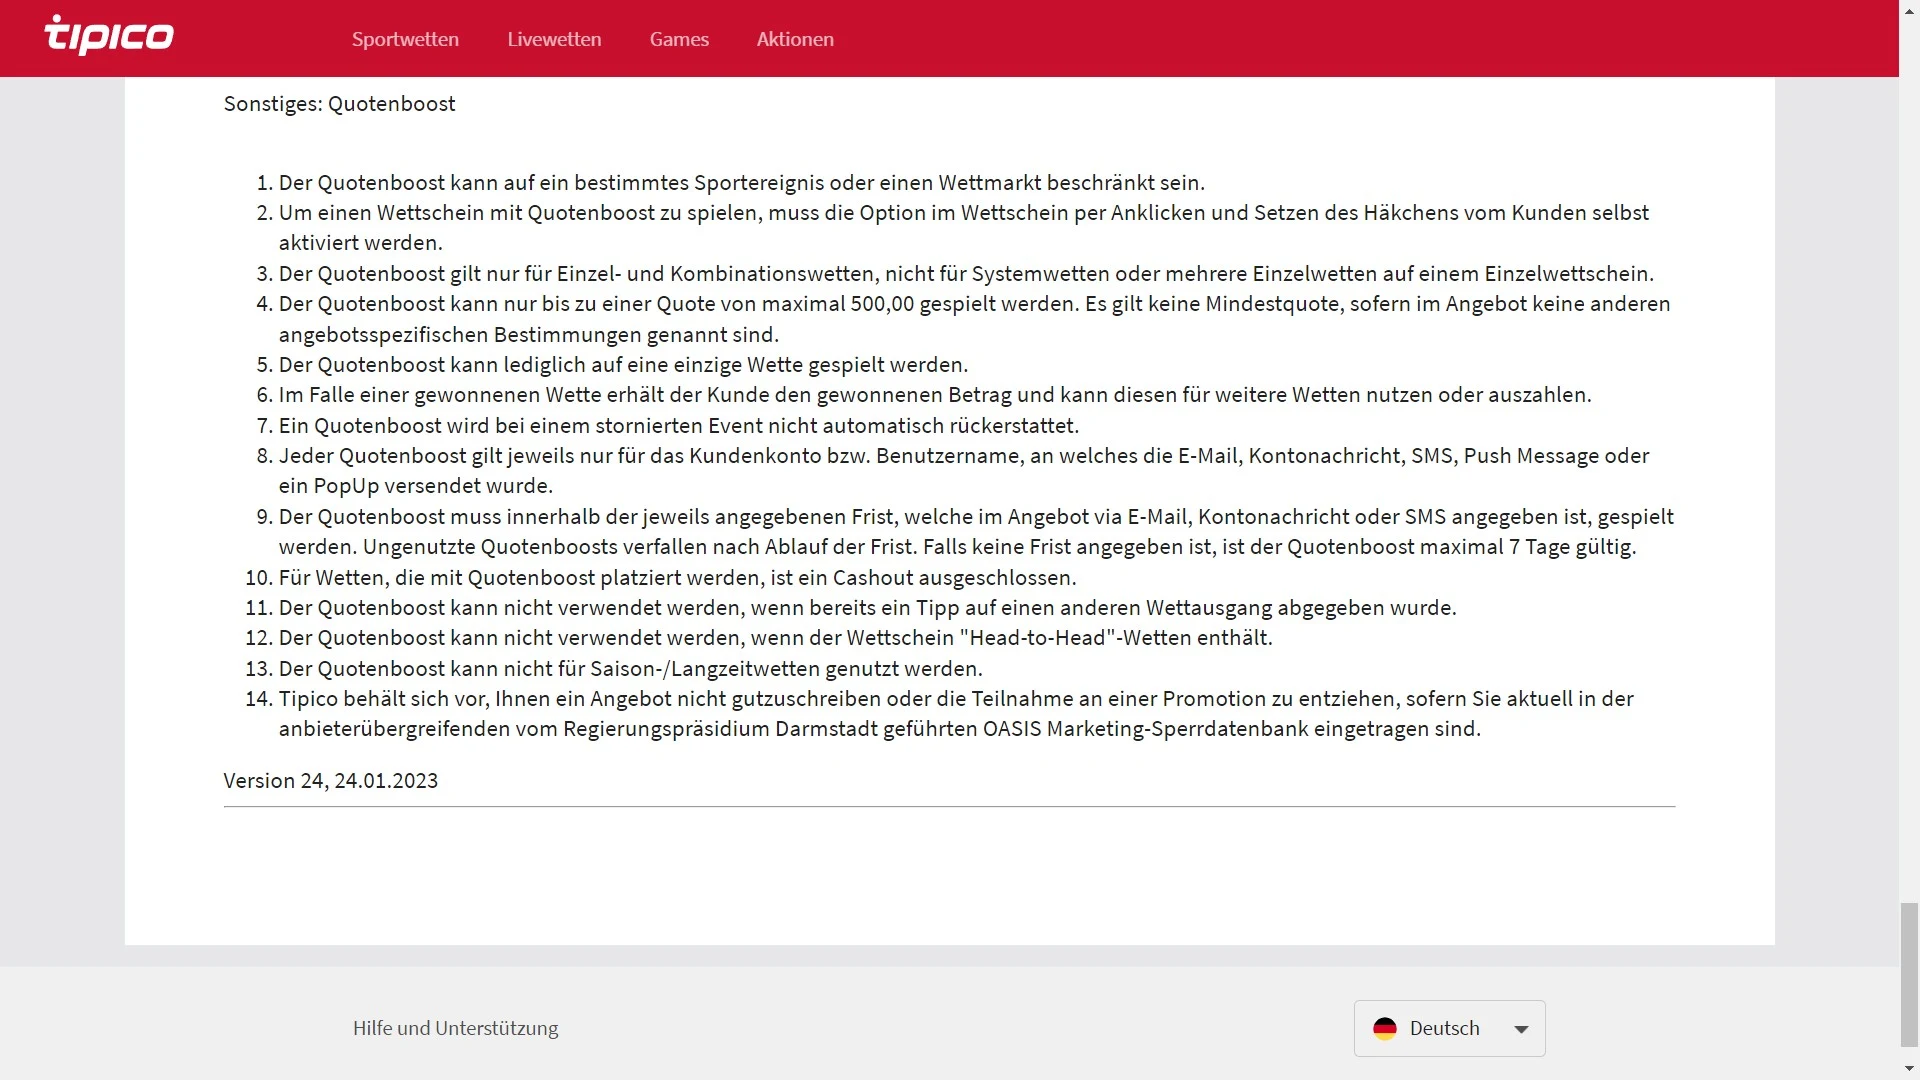Open the Aktionen page
1920x1080 pixels.
(795, 39)
